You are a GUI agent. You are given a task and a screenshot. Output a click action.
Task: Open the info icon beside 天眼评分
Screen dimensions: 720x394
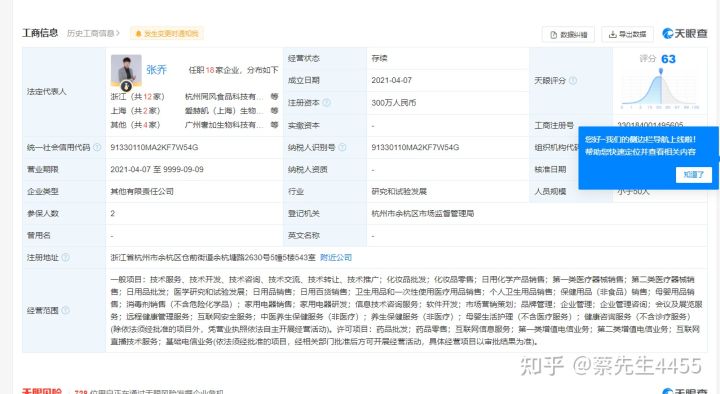pyautogui.click(x=573, y=80)
